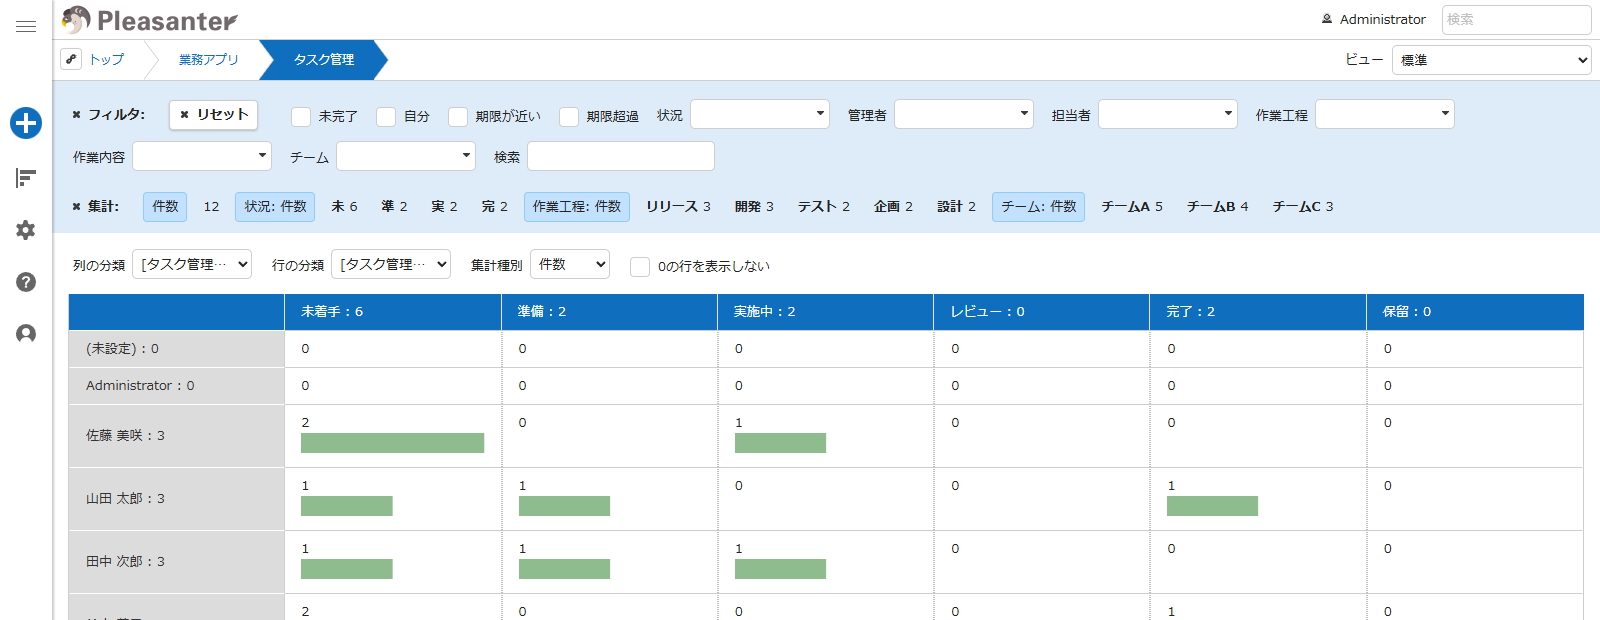Click the チームA 5 aggregation item
This screenshot has height=620, width=1600.
click(x=1132, y=207)
